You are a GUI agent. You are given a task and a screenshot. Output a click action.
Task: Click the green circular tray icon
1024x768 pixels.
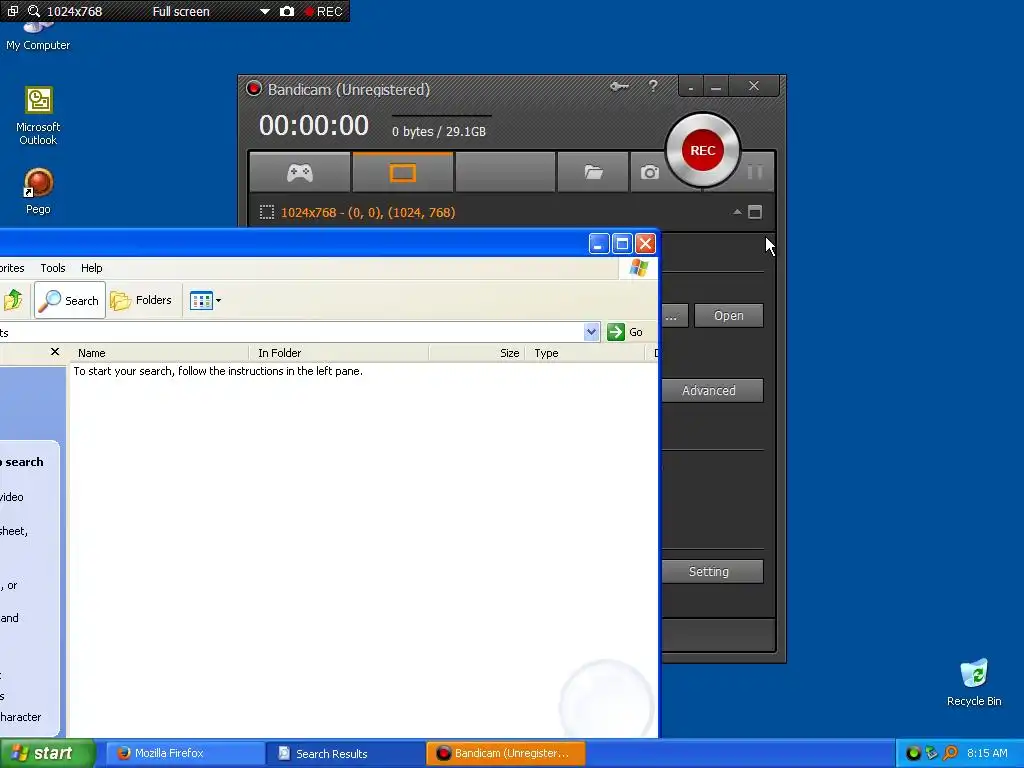tap(913, 753)
